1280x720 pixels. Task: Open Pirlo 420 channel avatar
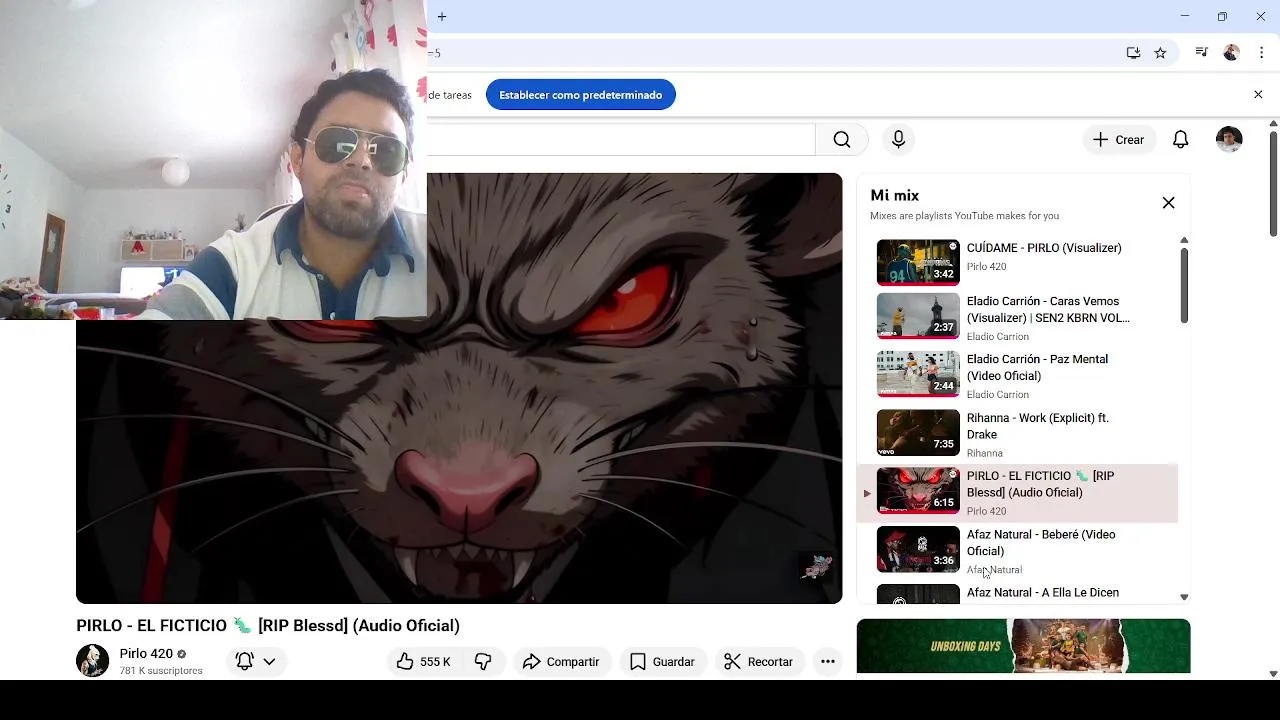93,661
